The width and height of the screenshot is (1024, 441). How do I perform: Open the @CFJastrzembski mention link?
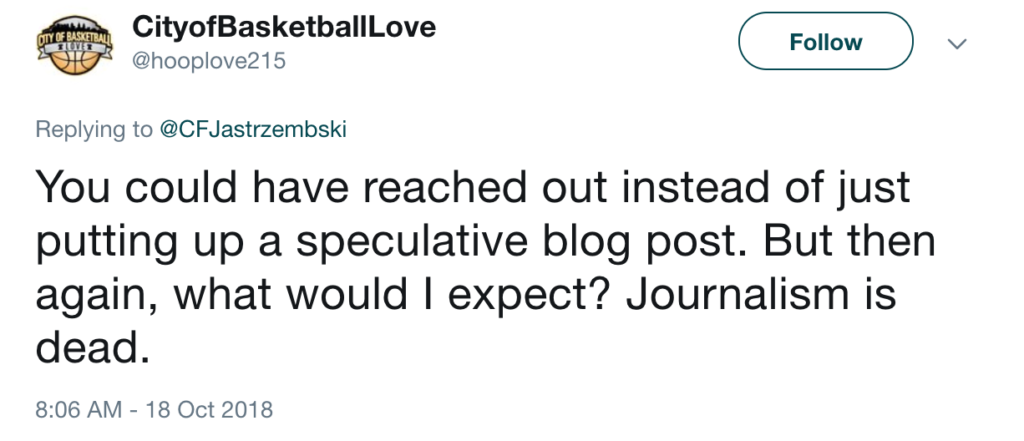coord(253,130)
